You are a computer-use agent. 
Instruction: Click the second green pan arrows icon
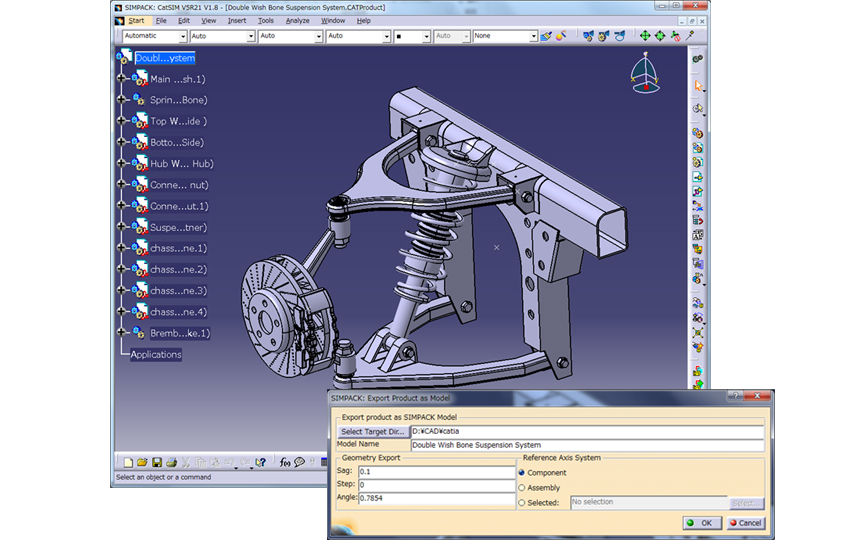tap(660, 36)
